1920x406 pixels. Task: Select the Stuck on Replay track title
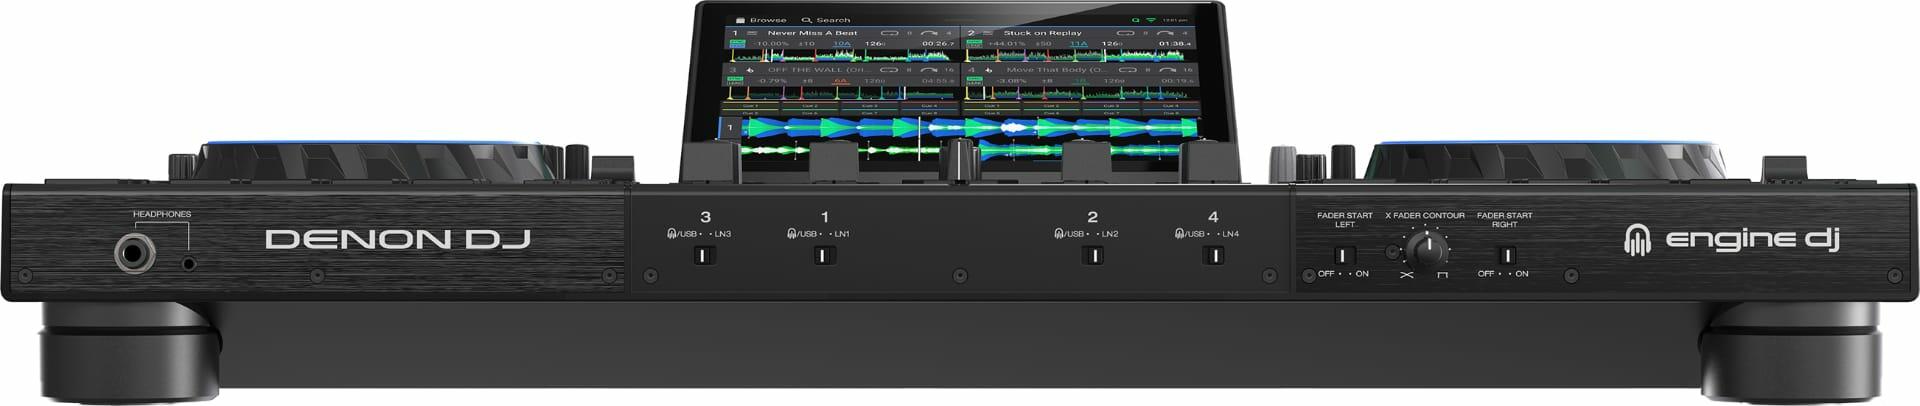[1043, 33]
